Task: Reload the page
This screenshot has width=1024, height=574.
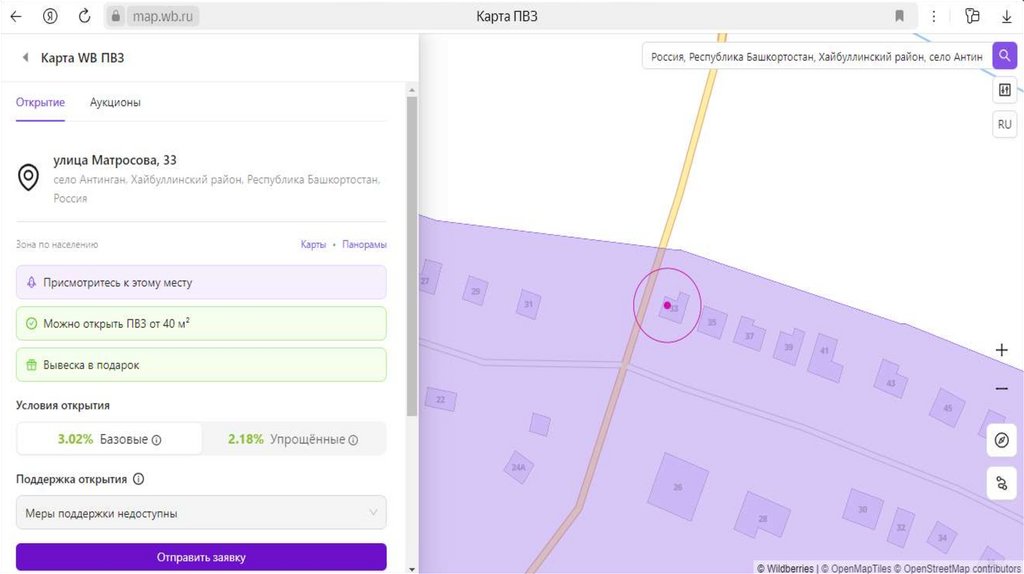Action: click(x=84, y=17)
